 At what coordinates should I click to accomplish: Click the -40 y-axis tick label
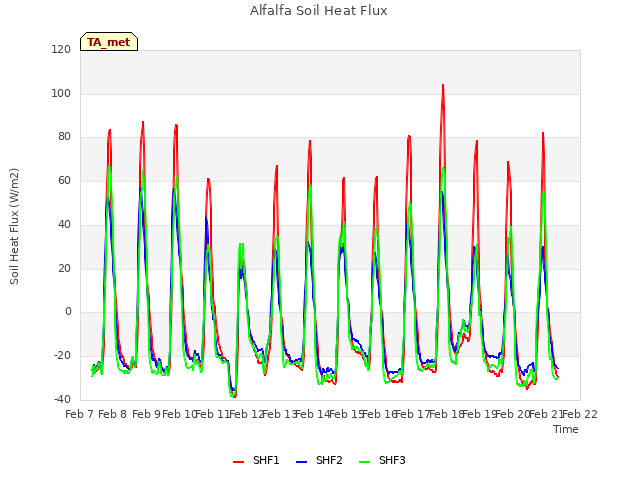click(x=62, y=399)
